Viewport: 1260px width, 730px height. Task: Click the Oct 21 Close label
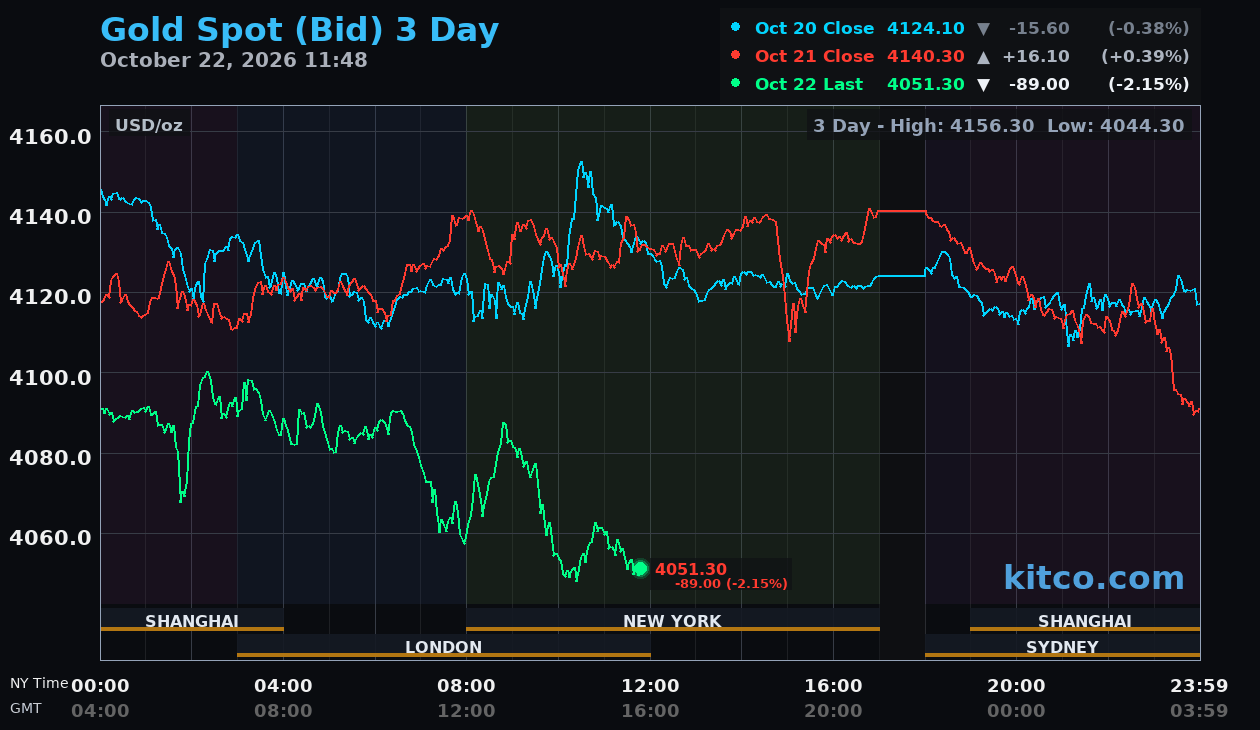814,57
